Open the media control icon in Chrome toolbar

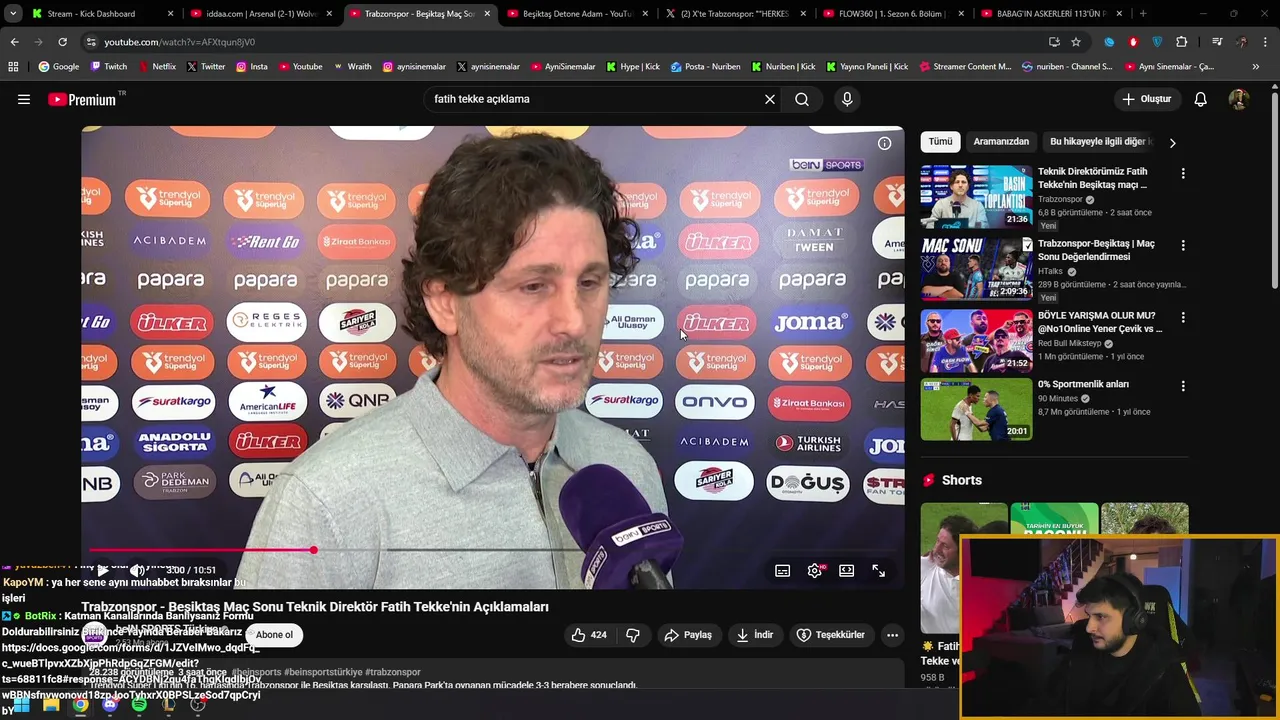coord(1217,42)
